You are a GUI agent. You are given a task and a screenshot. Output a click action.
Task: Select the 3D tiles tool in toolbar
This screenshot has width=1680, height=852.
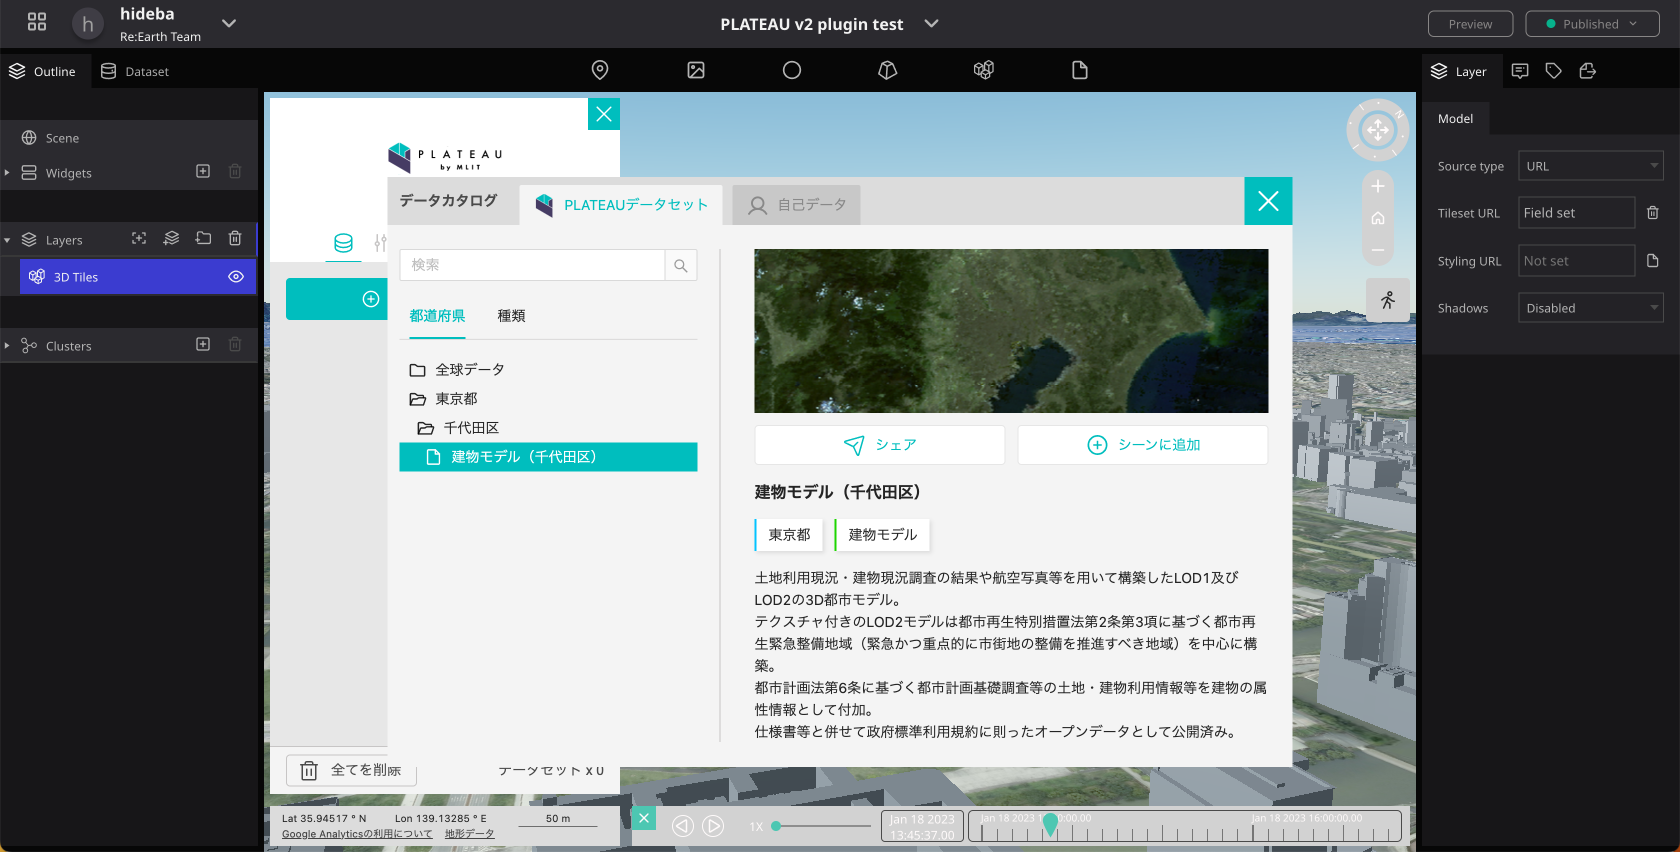(x=984, y=70)
